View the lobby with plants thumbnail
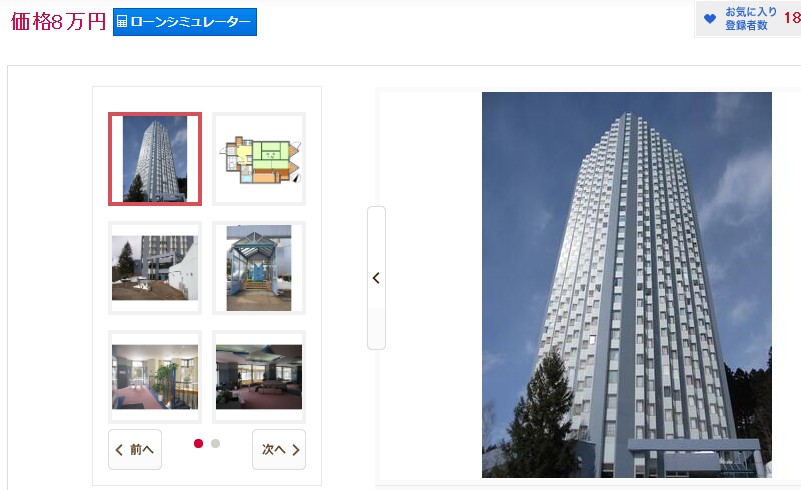801x490 pixels. (155, 377)
